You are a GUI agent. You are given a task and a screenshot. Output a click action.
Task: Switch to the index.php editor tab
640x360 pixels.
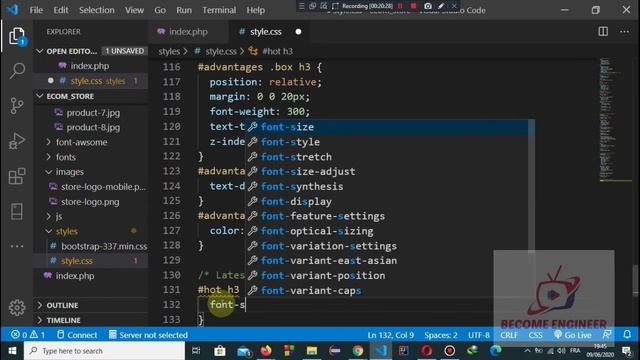click(x=188, y=31)
